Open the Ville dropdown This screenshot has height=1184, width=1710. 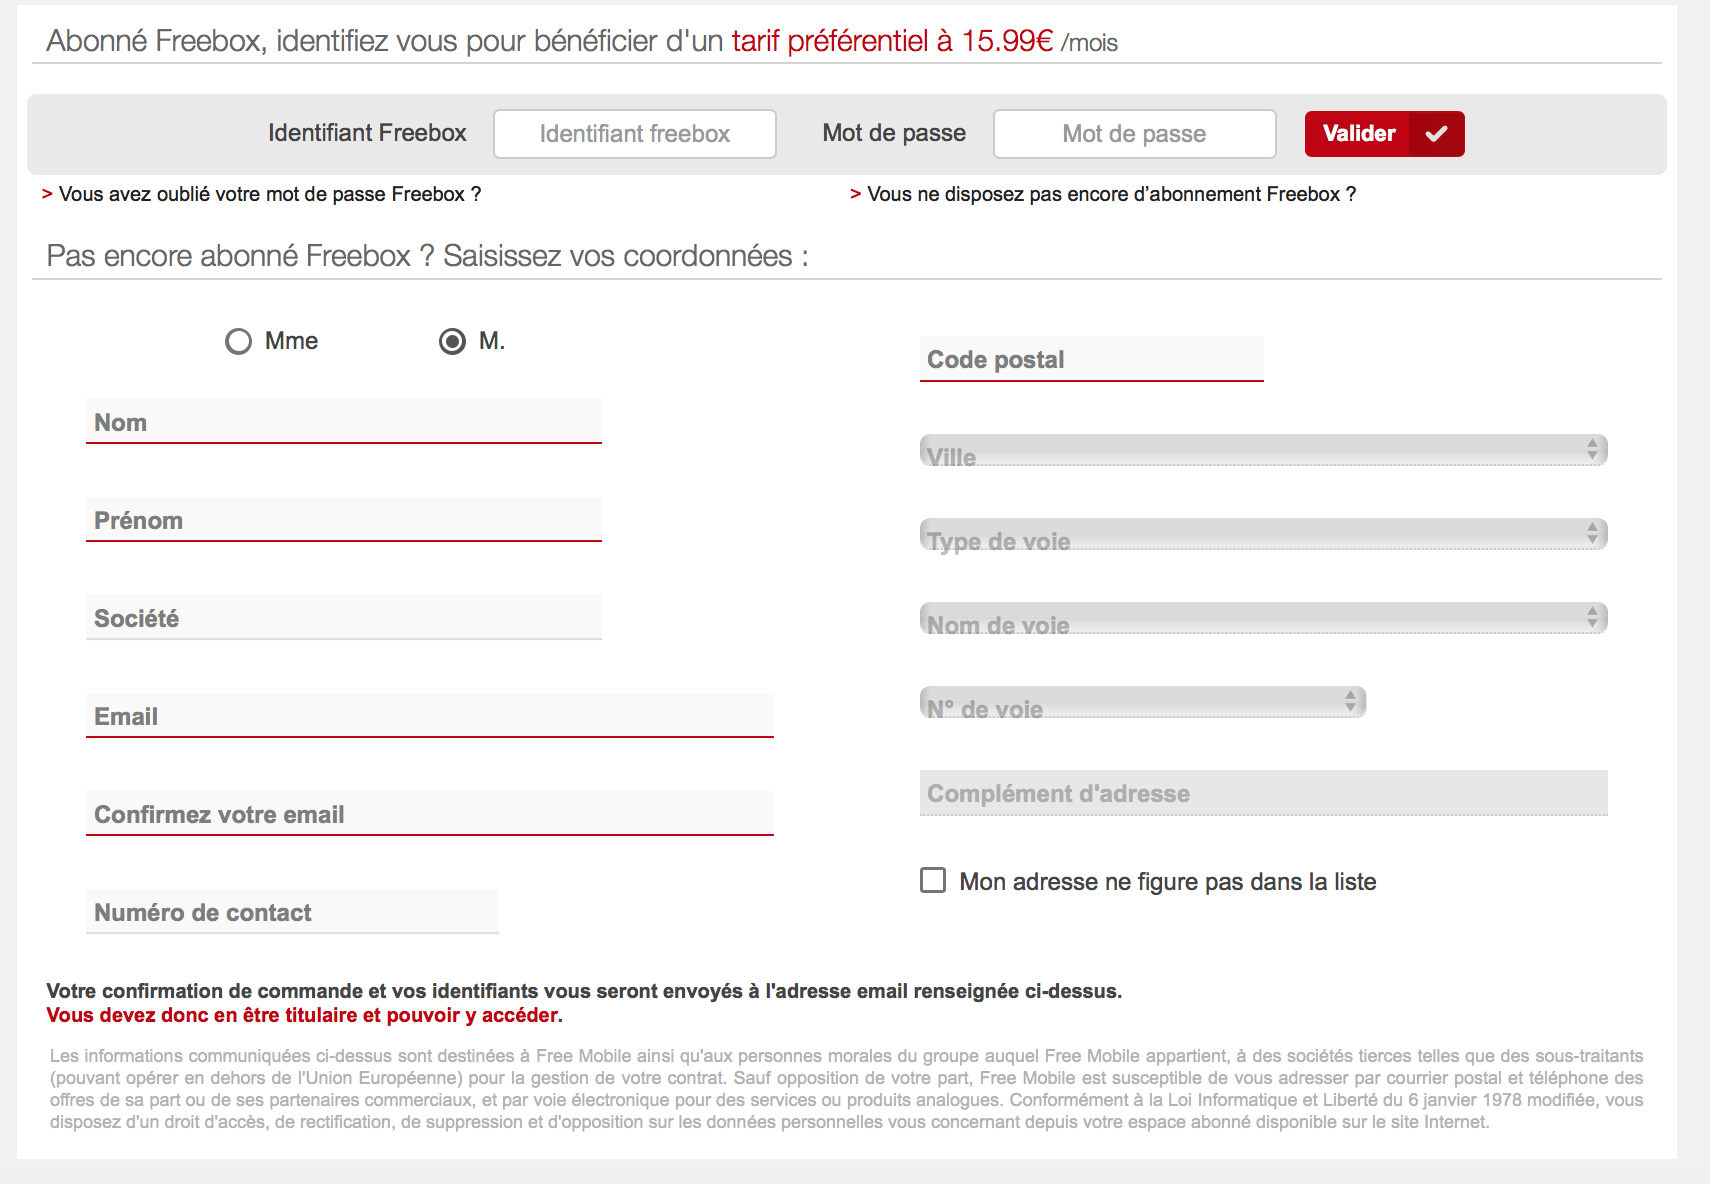[x=1263, y=451]
